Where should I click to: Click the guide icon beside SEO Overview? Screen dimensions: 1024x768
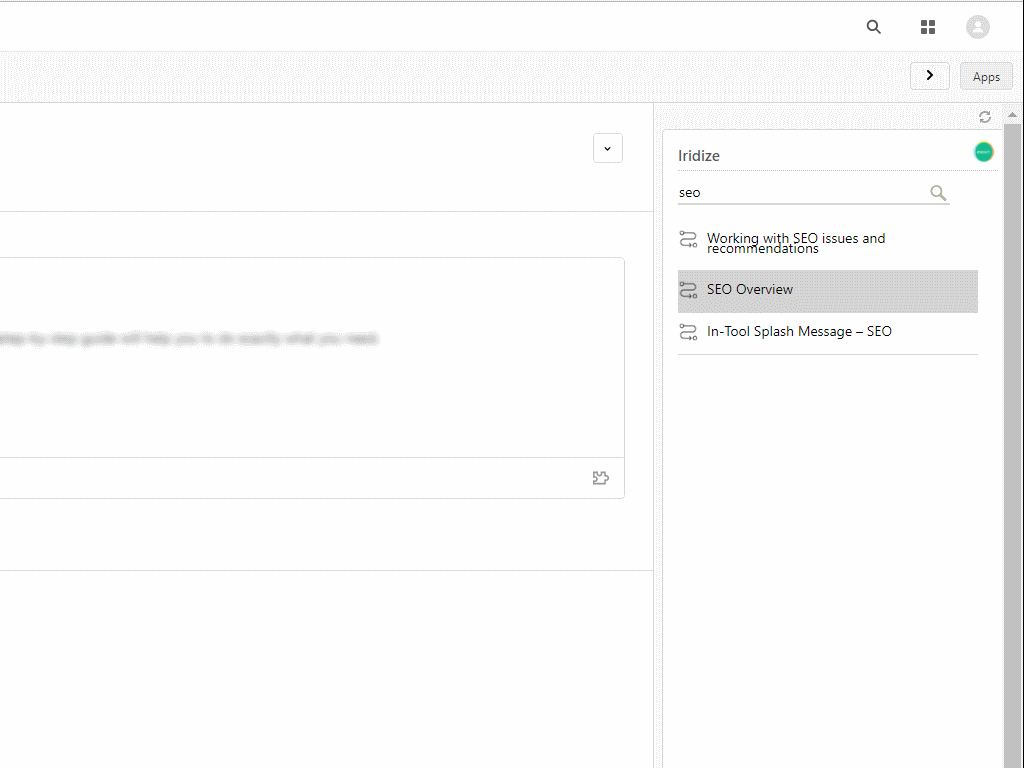coord(688,290)
